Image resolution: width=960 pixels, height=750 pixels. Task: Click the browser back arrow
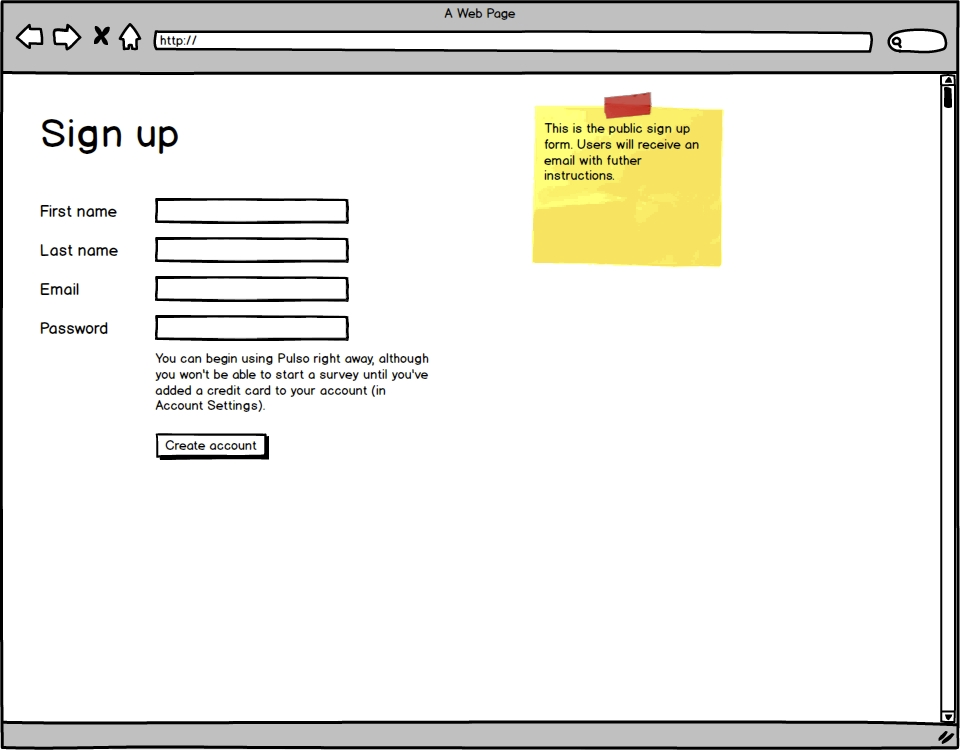(x=29, y=37)
